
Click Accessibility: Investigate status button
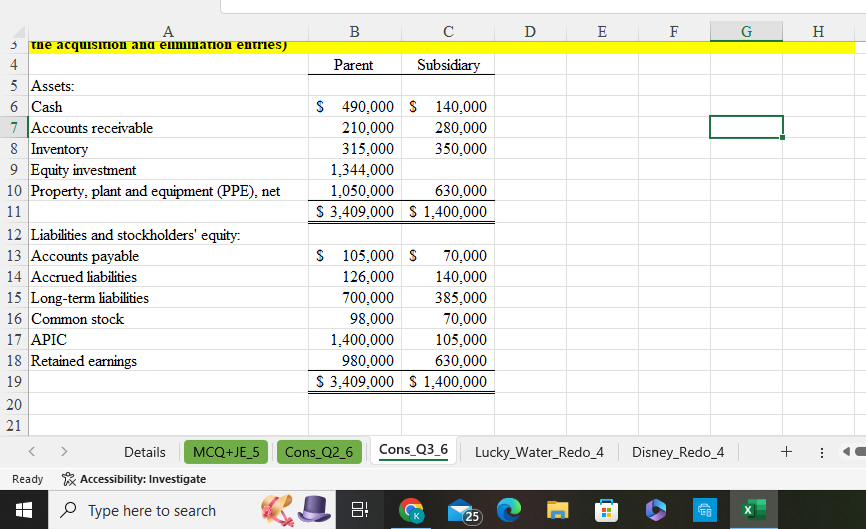pos(134,479)
